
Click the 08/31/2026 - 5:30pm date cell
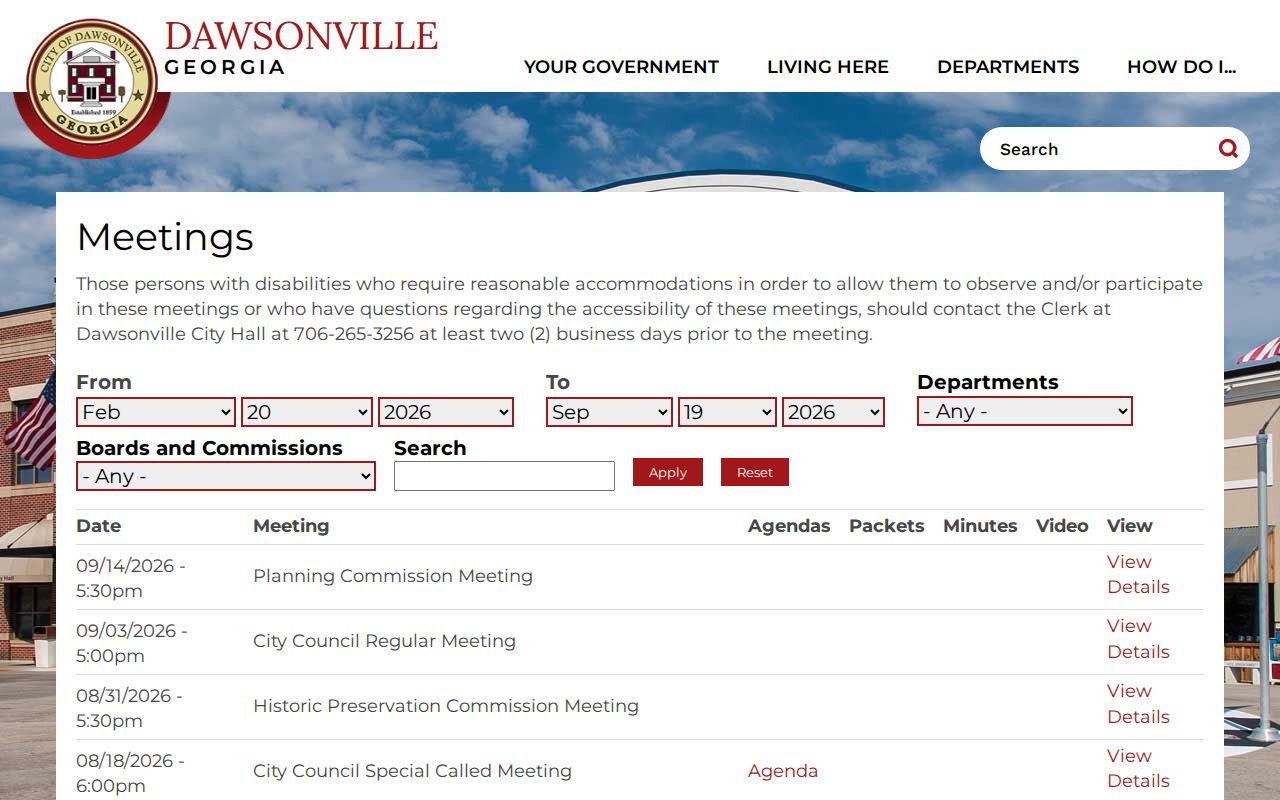pyautogui.click(x=130, y=708)
